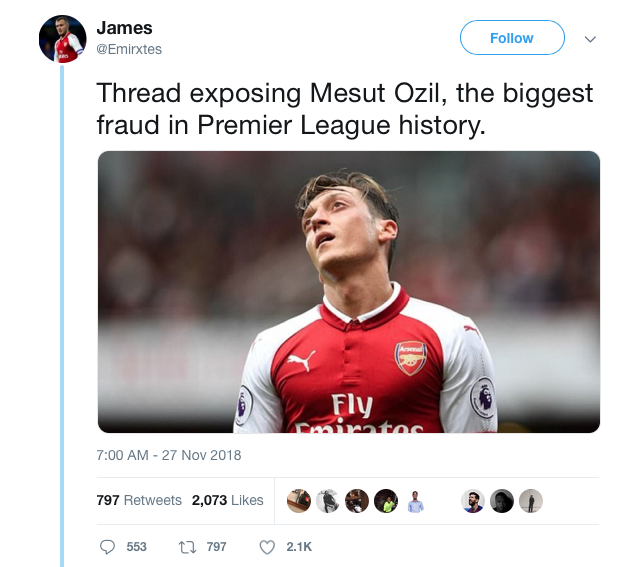The image size is (638, 567).
Task: Retweet using the retweet arrows icon
Action: 185,547
